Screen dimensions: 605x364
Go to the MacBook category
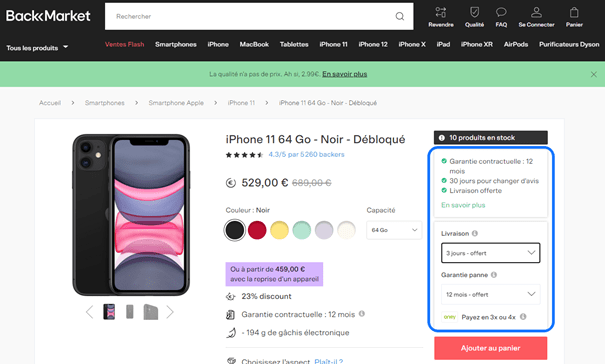point(254,44)
